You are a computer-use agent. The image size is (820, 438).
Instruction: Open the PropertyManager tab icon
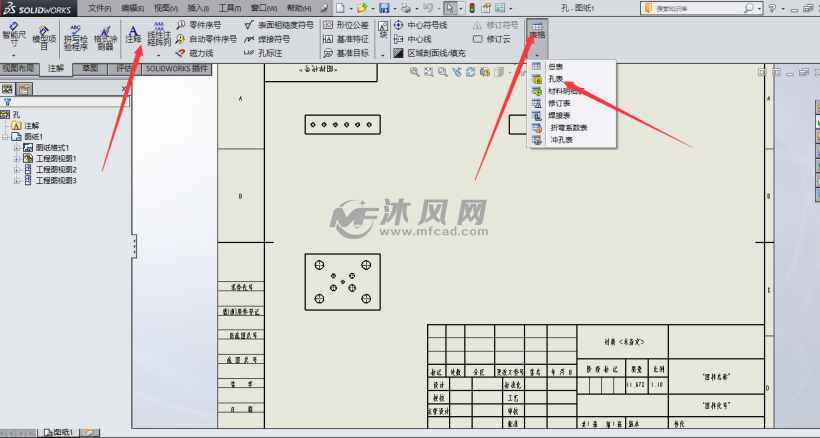pos(25,89)
